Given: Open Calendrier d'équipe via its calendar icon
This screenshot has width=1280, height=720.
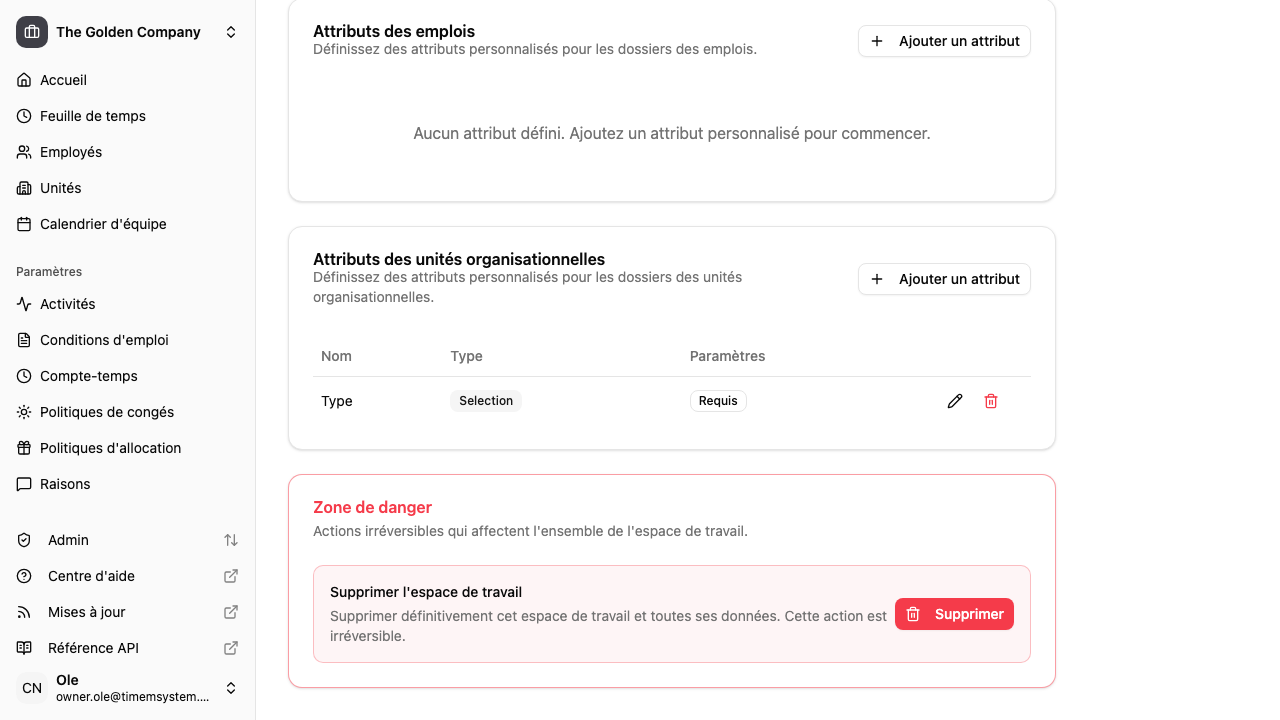Looking at the screenshot, I should point(23,224).
